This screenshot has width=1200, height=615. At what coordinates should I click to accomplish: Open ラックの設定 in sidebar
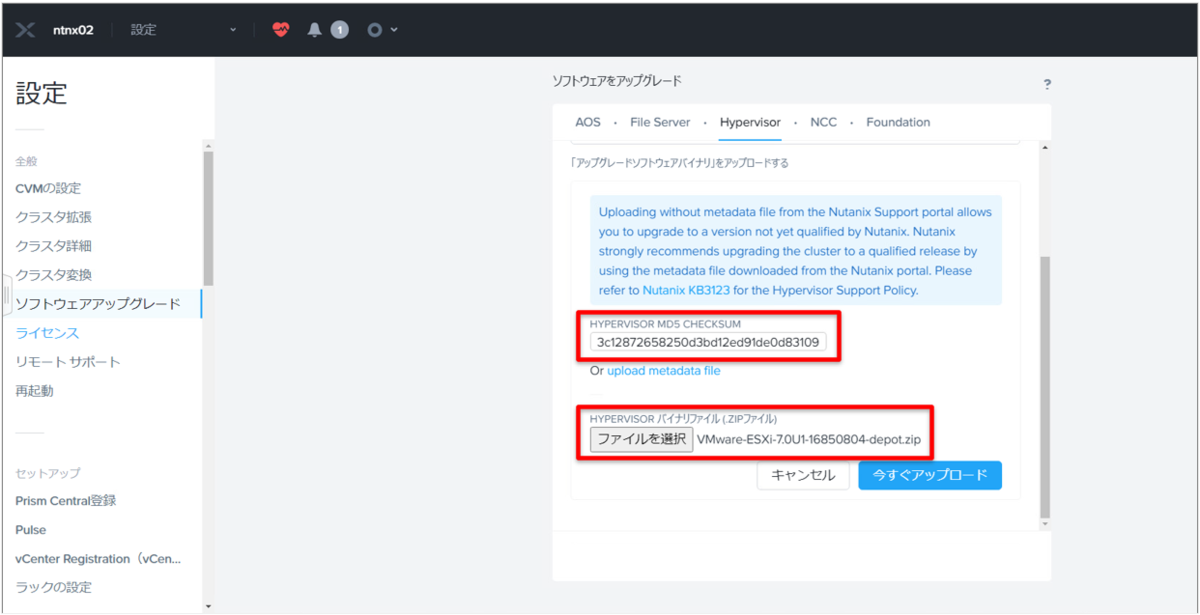(53, 587)
